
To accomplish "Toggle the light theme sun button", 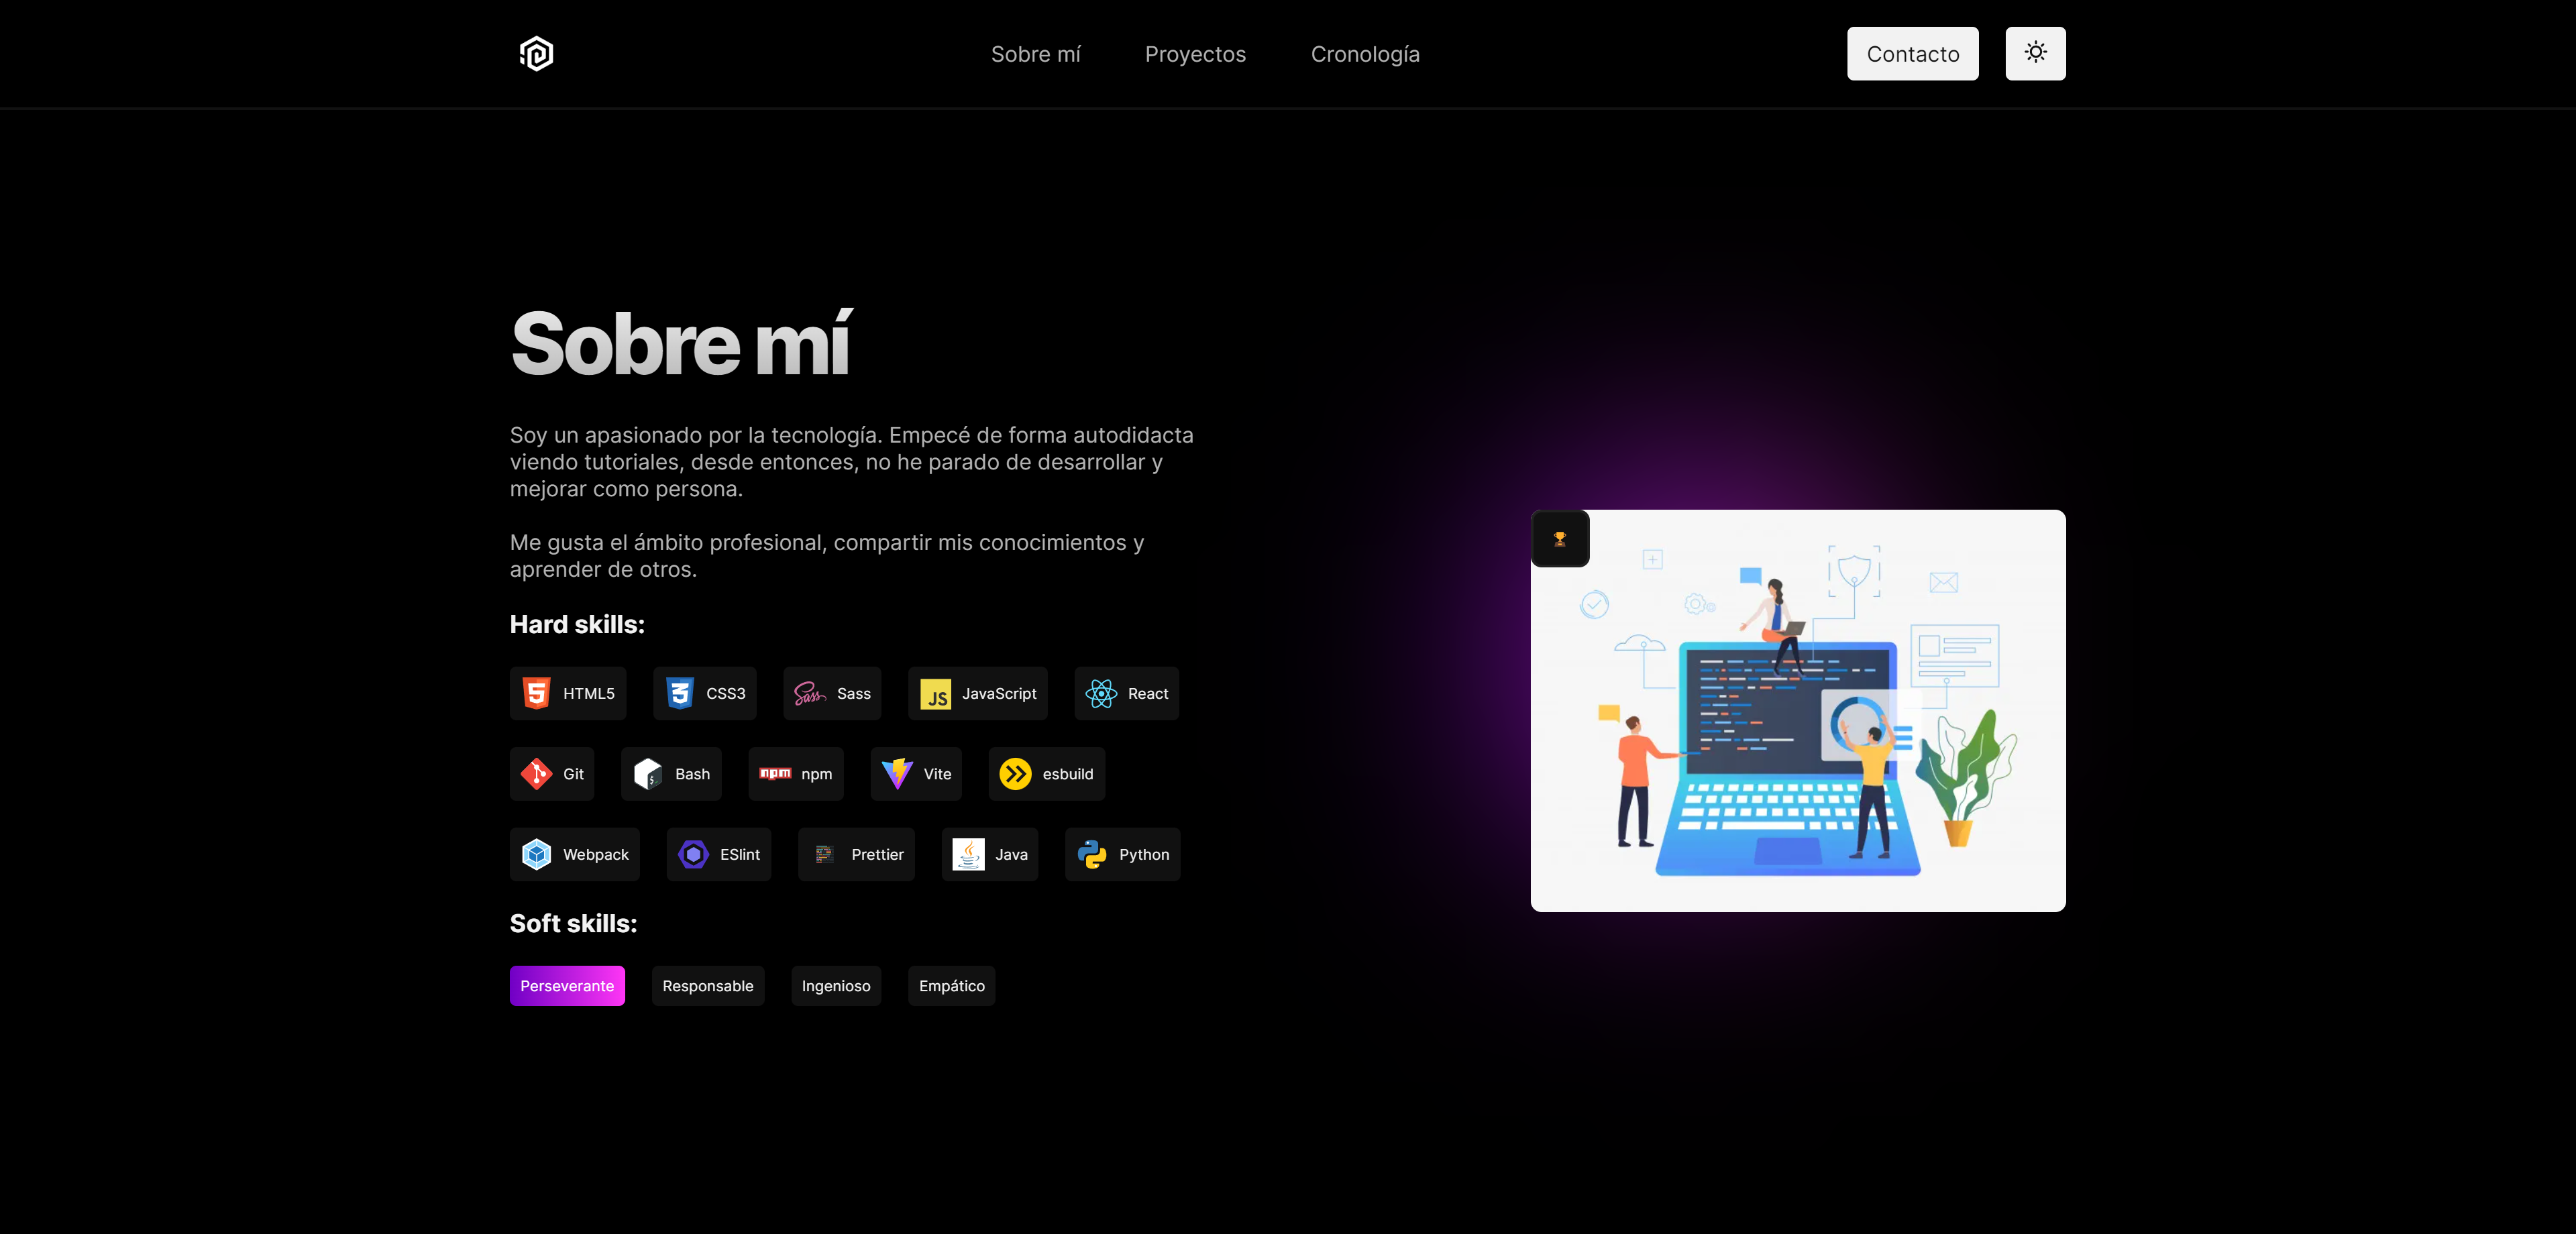I will click(2035, 53).
